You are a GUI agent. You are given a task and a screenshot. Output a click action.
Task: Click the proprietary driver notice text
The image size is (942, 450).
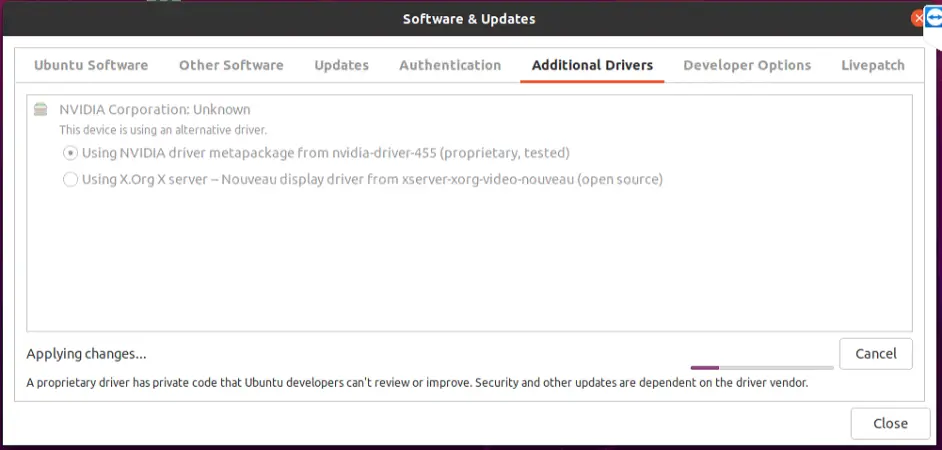coord(417,383)
